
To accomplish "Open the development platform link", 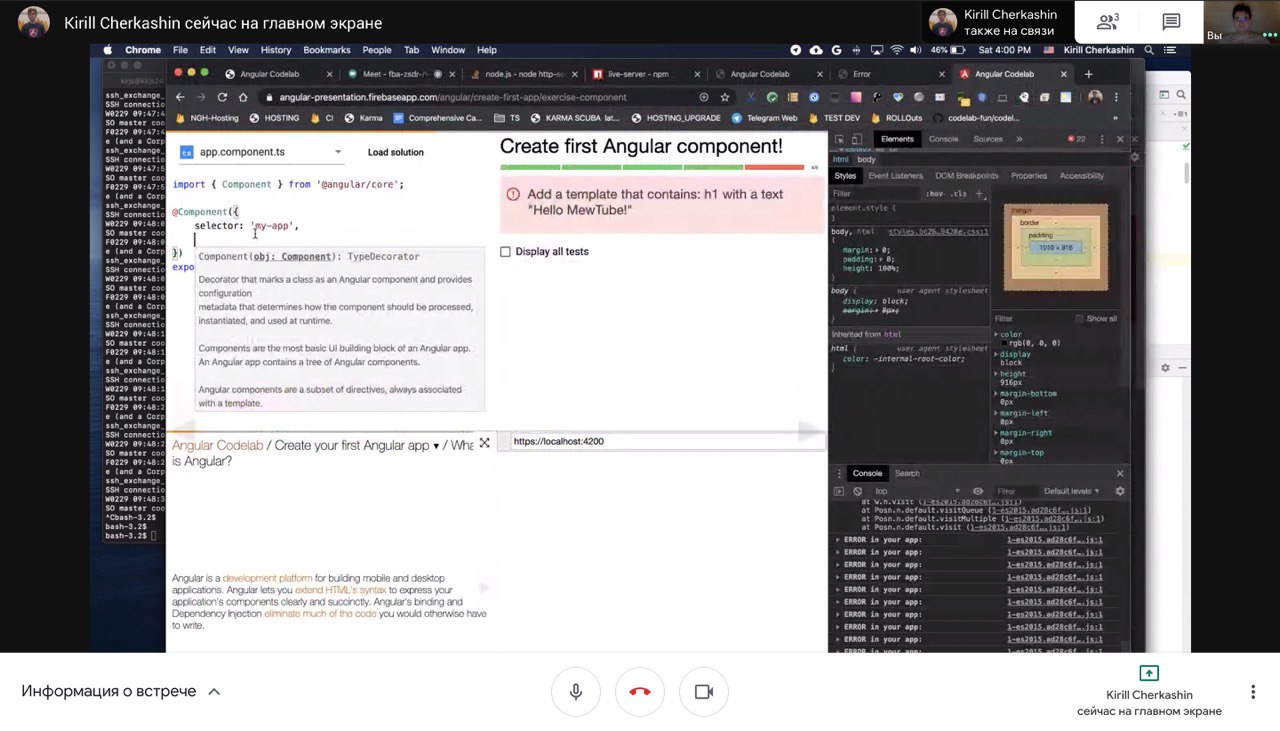I will click(268, 578).
